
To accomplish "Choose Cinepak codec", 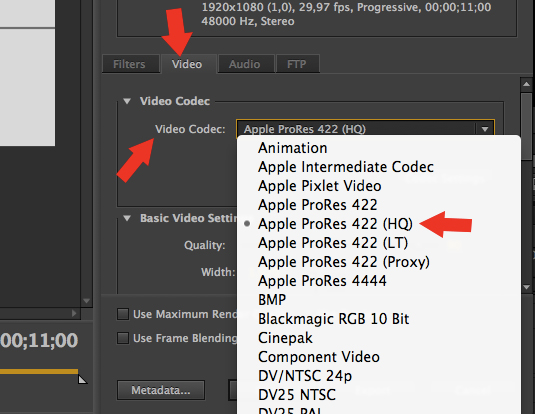I will [x=379, y=338].
